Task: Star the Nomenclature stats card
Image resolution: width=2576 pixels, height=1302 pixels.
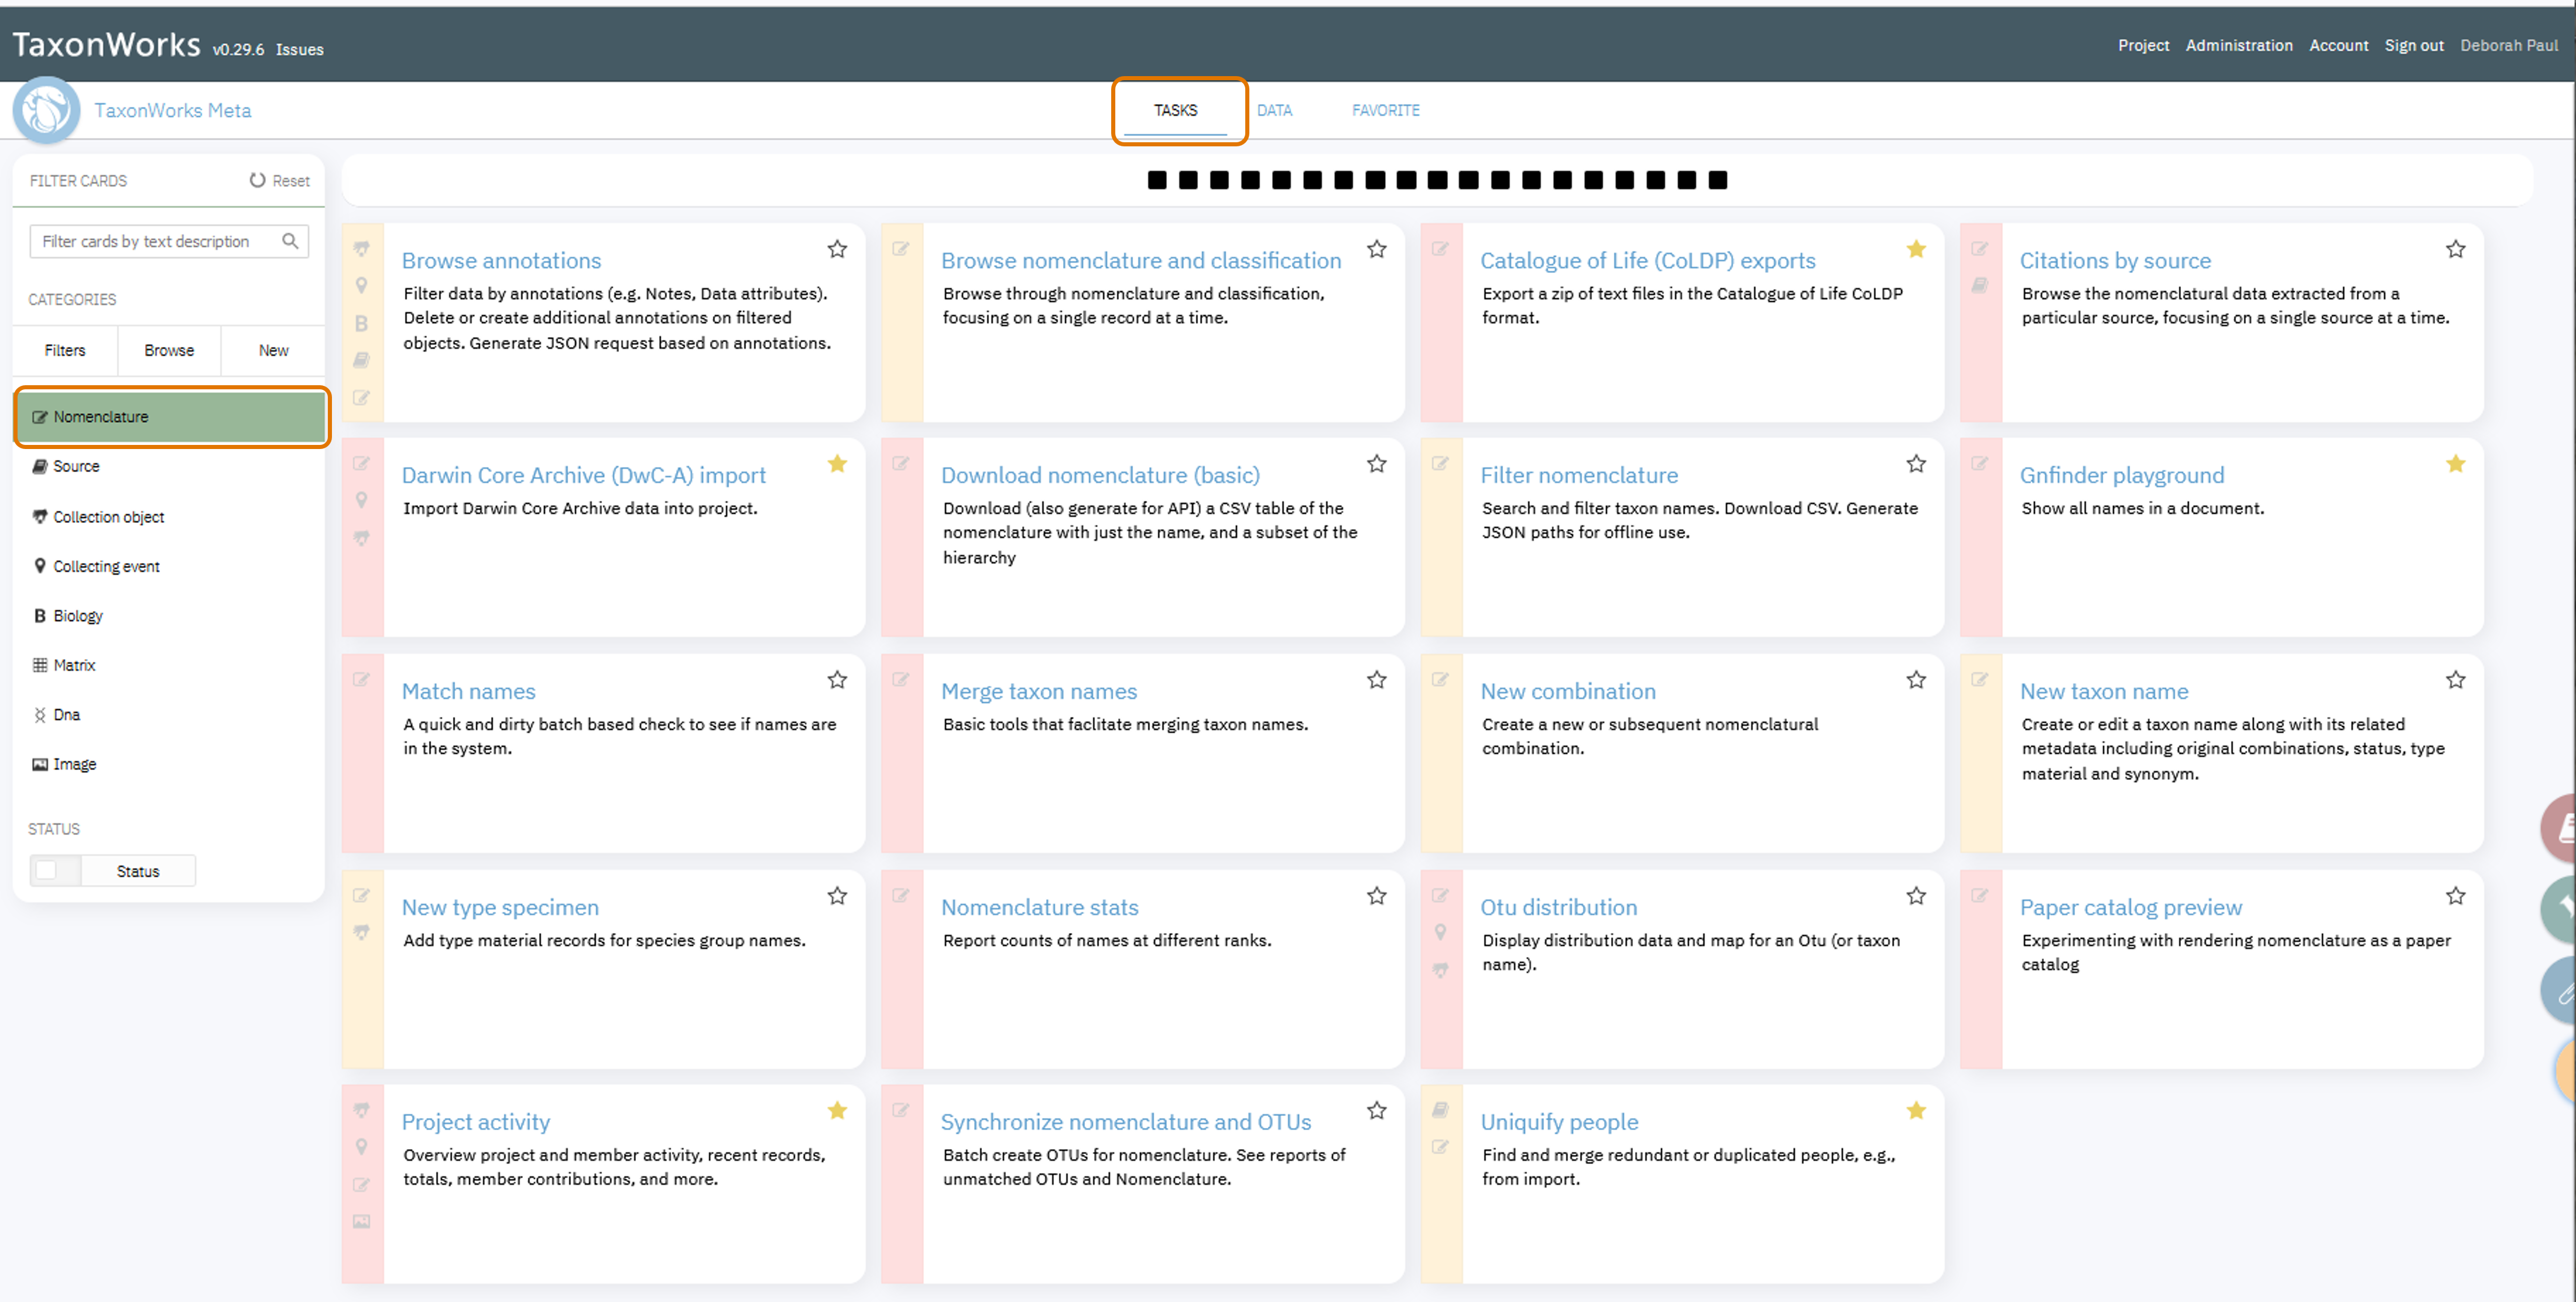Action: pyautogui.click(x=1377, y=895)
